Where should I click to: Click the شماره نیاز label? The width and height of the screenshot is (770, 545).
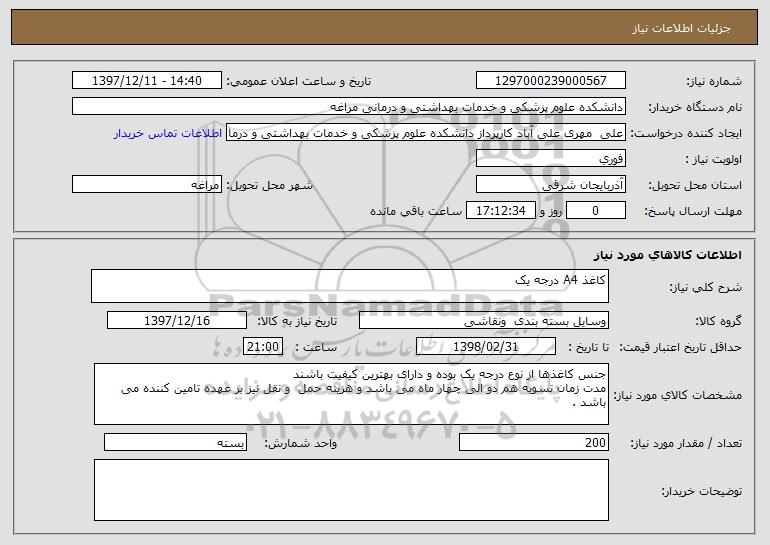point(714,82)
